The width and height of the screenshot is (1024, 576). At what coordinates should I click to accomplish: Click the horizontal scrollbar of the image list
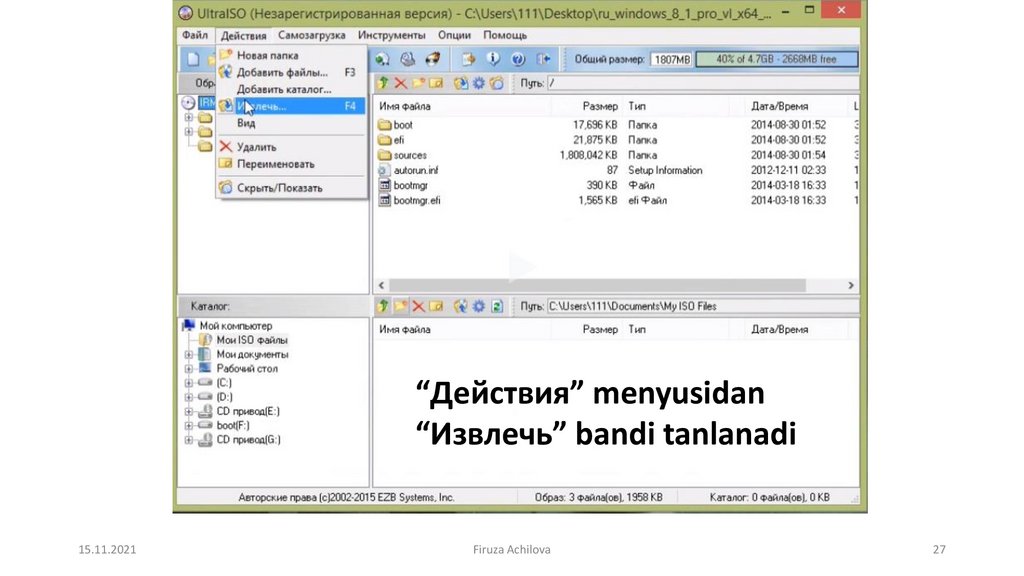tap(597, 285)
